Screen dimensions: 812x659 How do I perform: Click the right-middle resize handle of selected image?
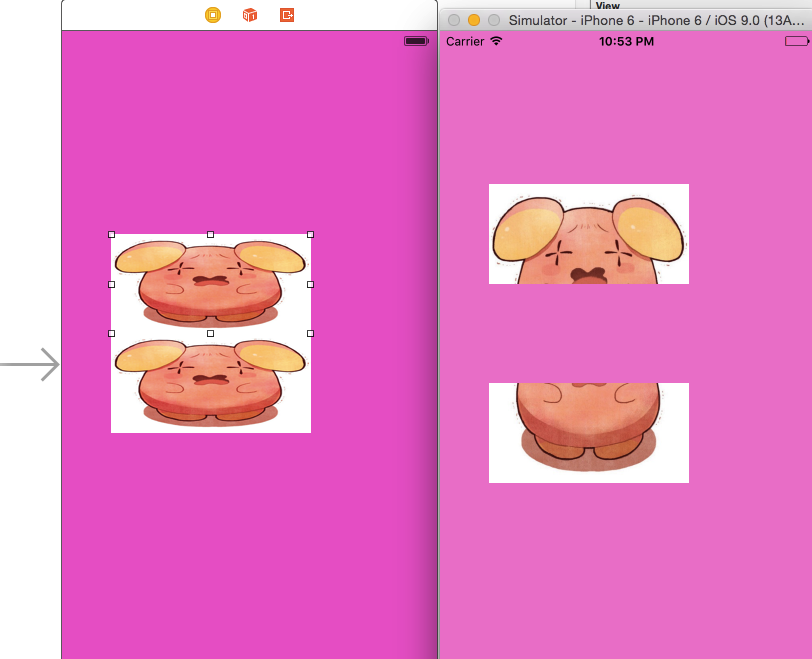(310, 284)
